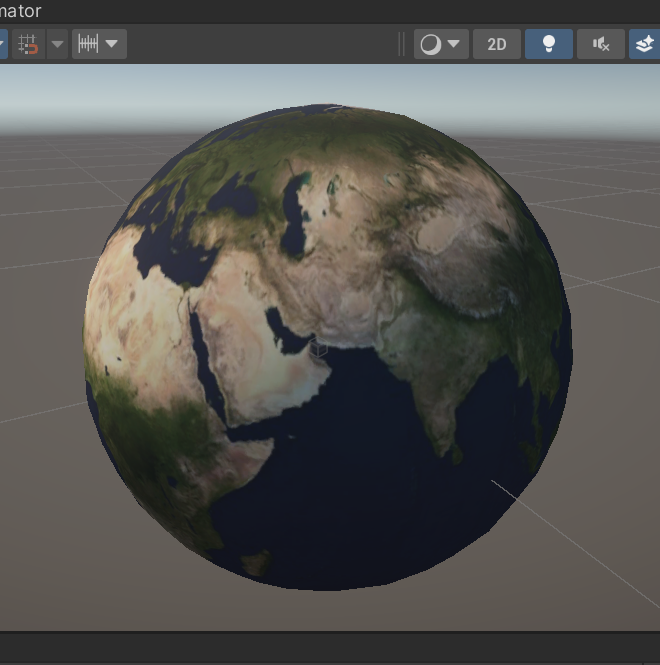Select the small cube gizmo on the globe
Image resolution: width=660 pixels, height=665 pixels.
[x=318, y=348]
